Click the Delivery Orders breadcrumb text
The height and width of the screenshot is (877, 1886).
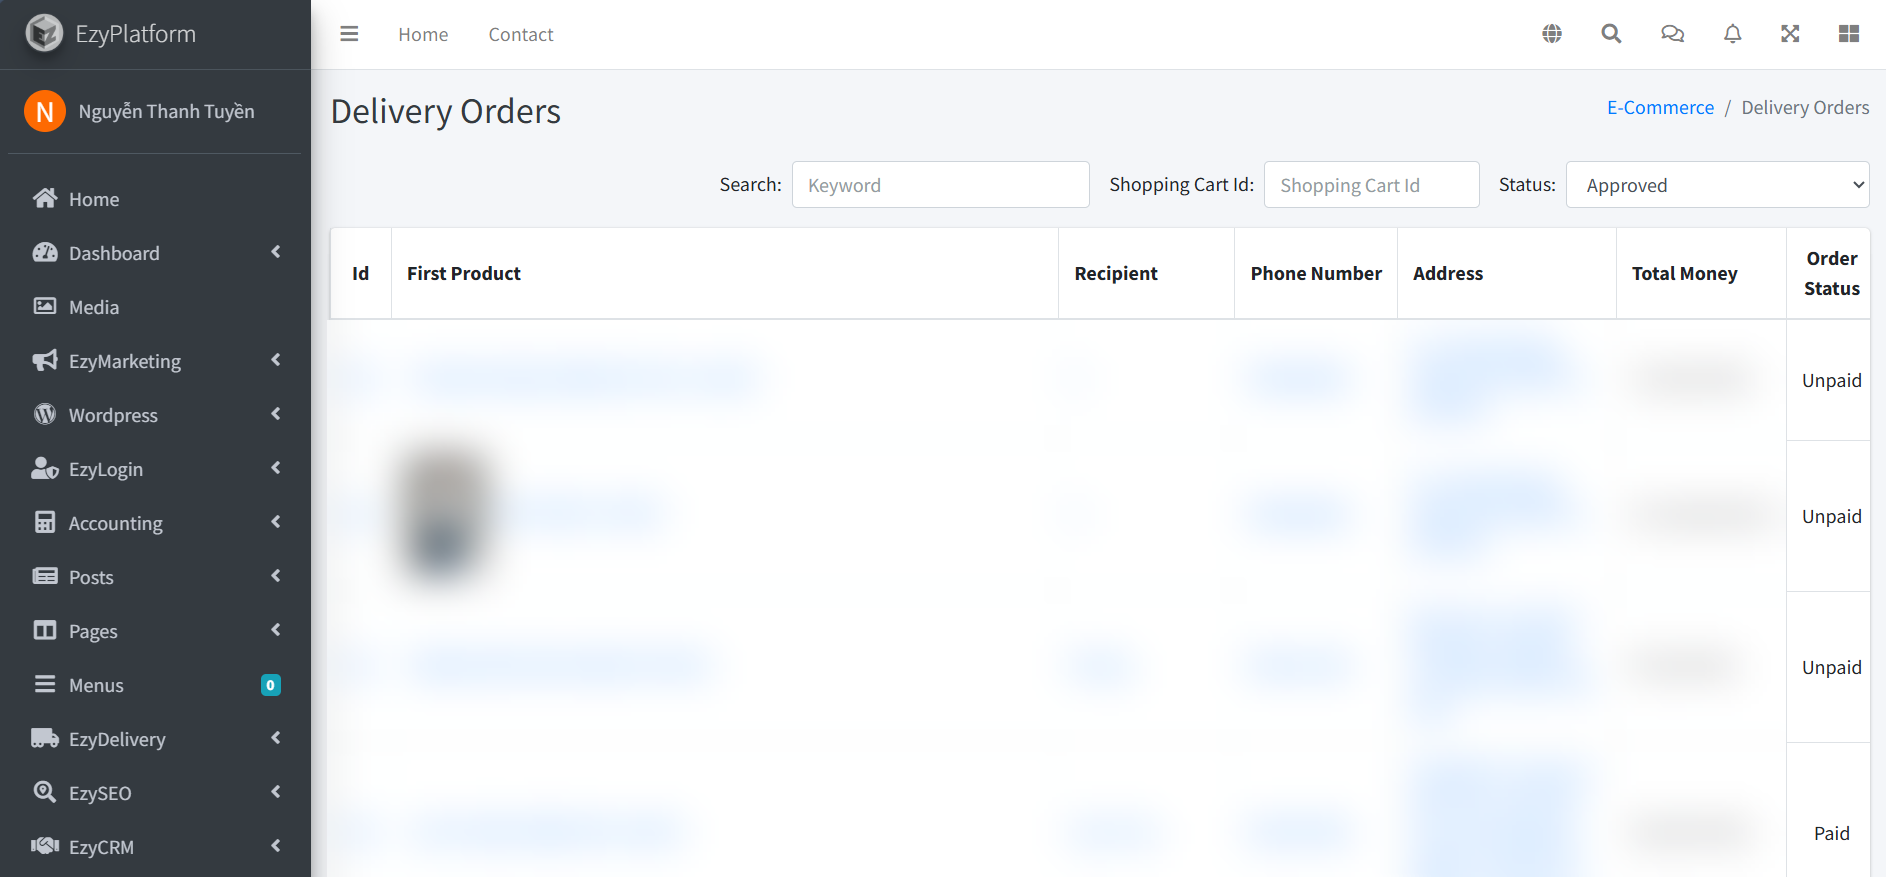[1805, 108]
